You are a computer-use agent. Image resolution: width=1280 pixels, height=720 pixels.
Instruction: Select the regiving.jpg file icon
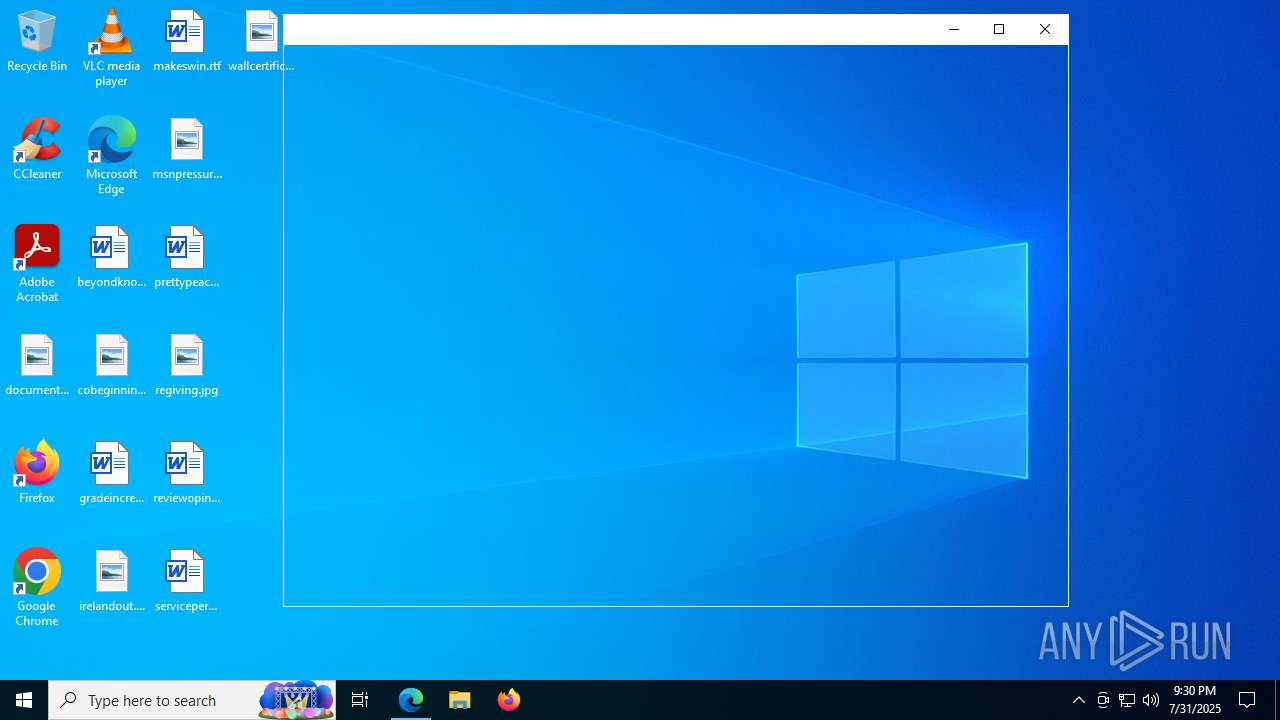tap(186, 366)
